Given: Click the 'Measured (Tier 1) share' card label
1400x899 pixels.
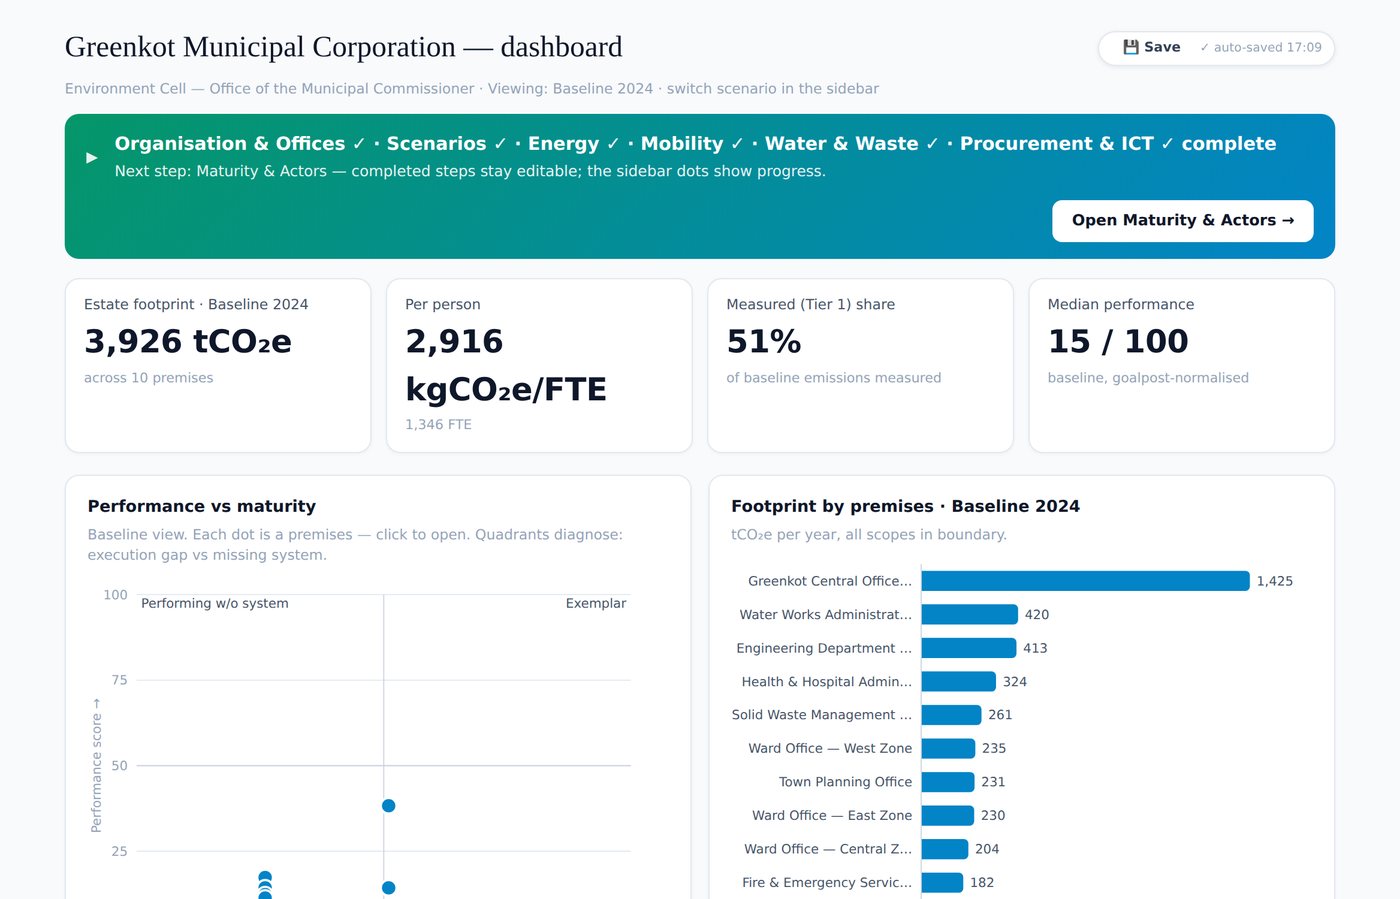Looking at the screenshot, I should pyautogui.click(x=811, y=304).
